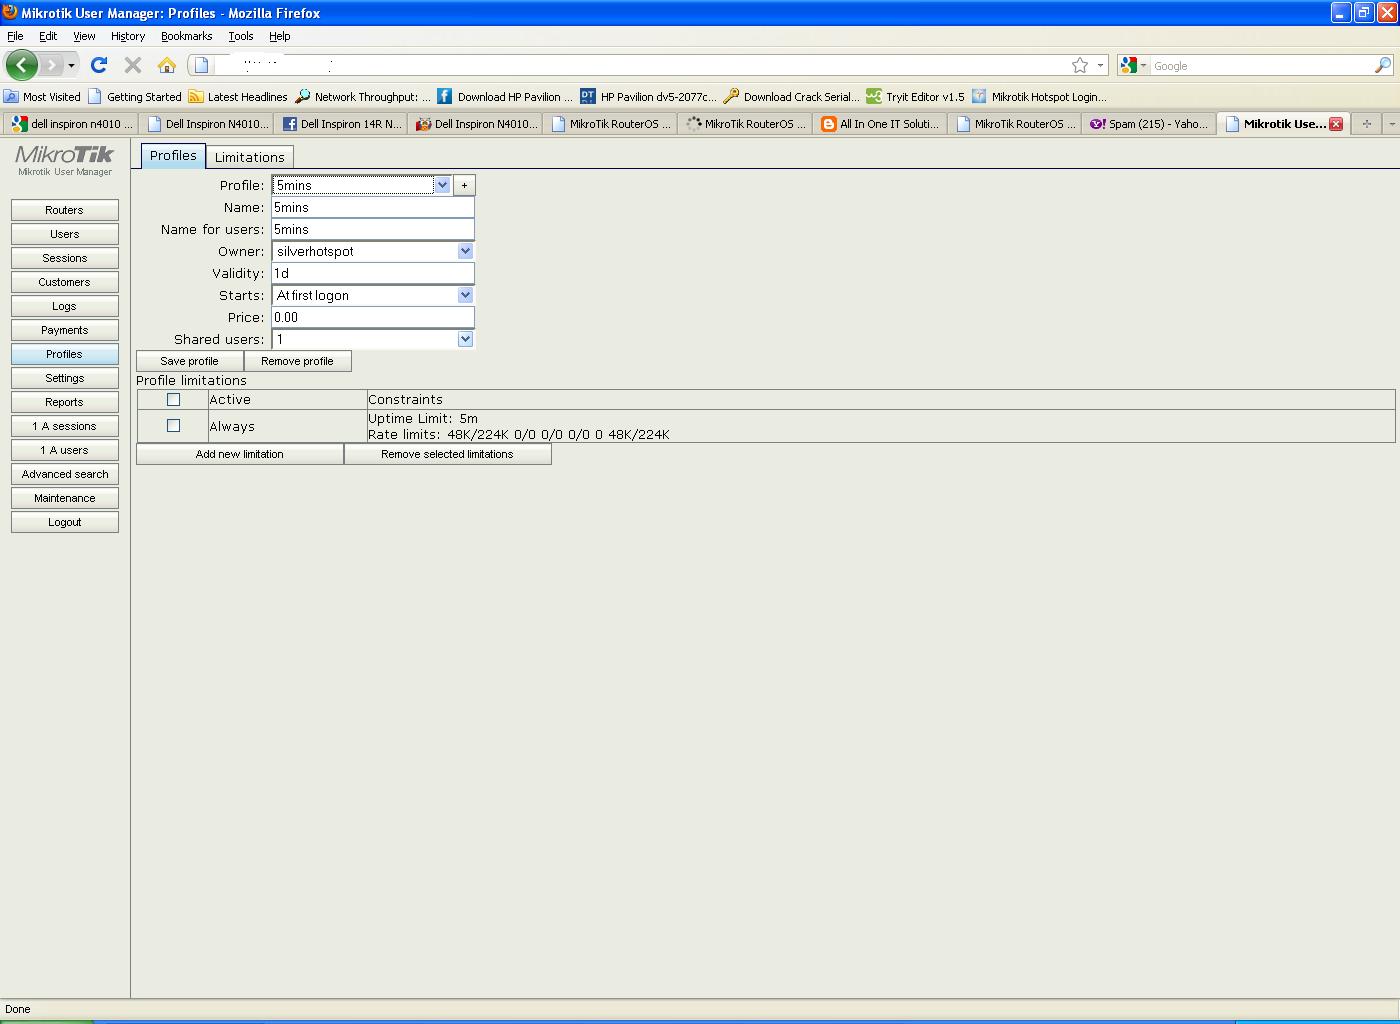Toggle the select-all checkbox in the Active header

(x=173, y=399)
